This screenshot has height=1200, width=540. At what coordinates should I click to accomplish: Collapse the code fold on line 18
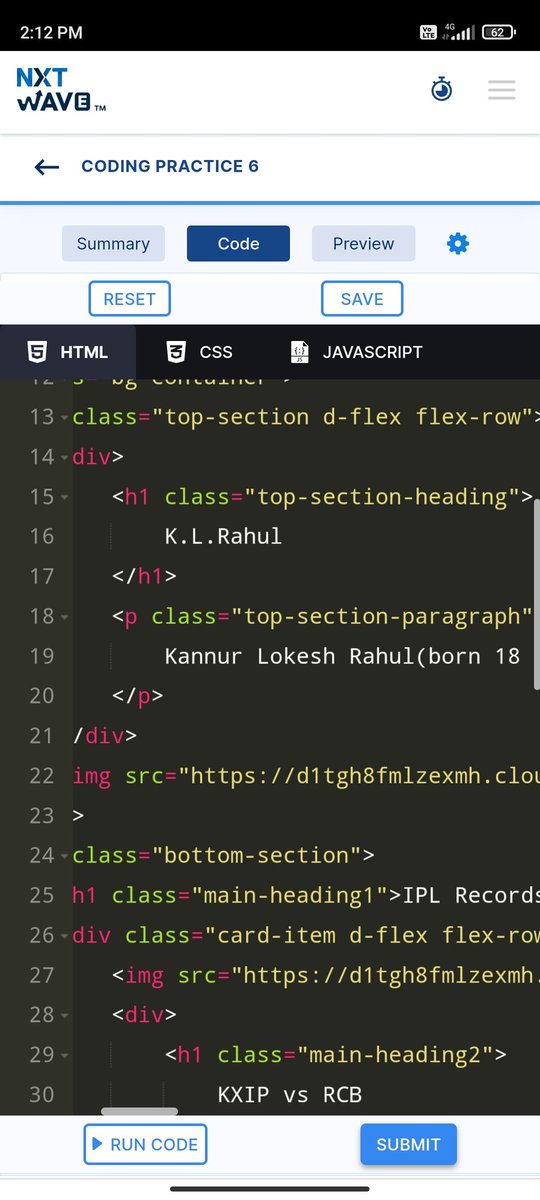65,617
